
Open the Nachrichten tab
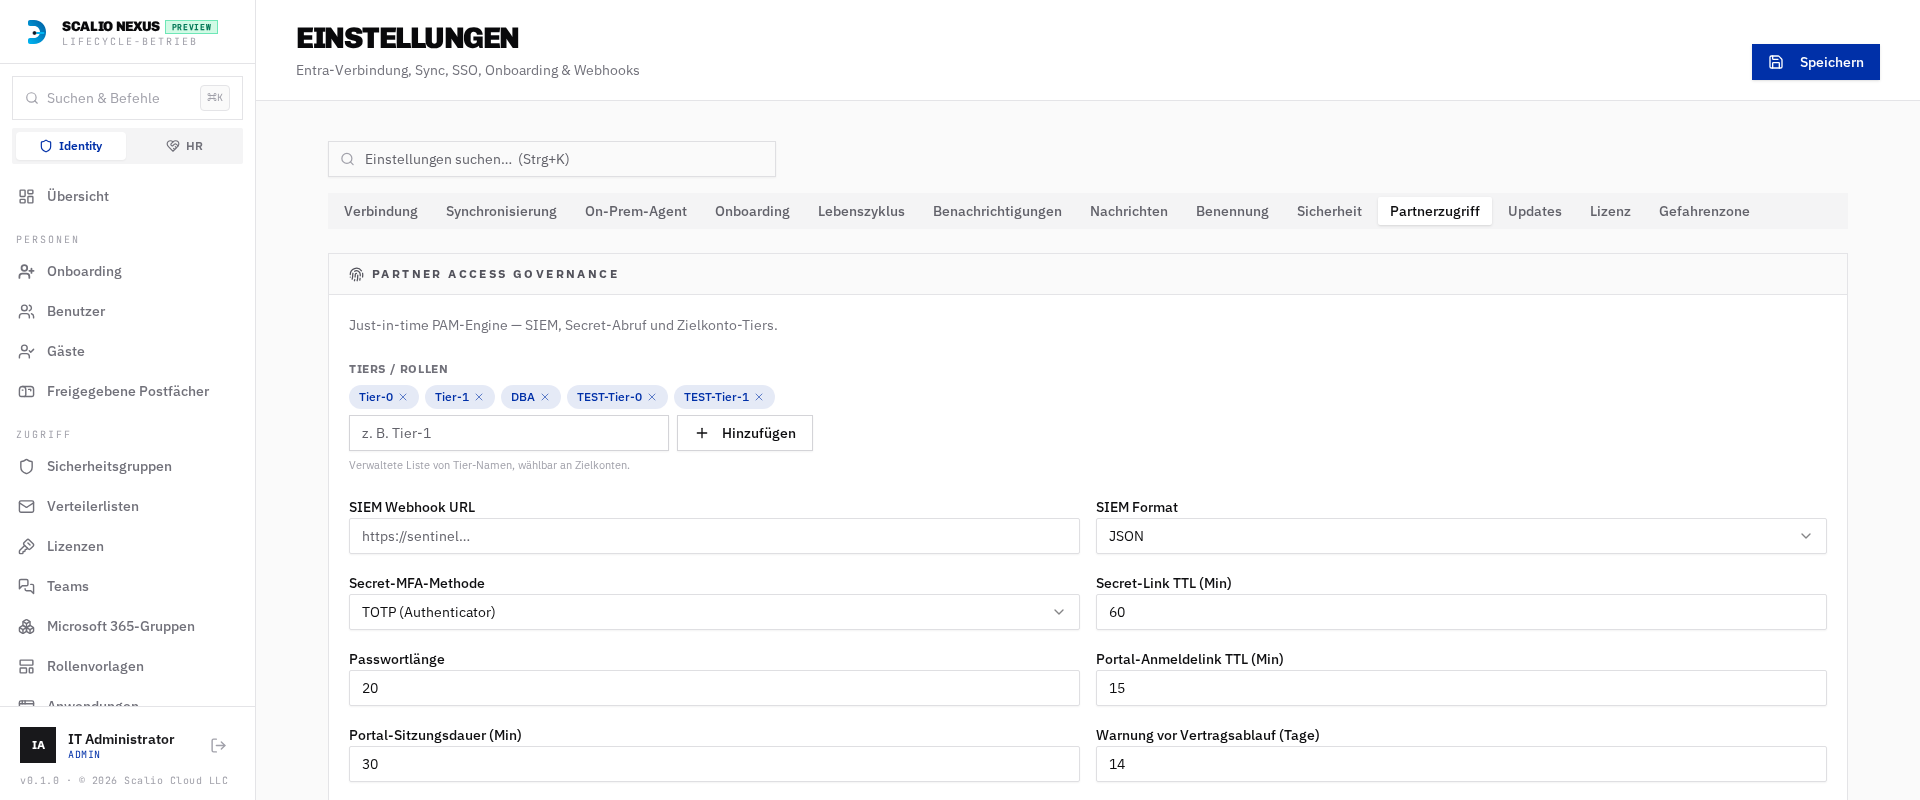coord(1129,211)
